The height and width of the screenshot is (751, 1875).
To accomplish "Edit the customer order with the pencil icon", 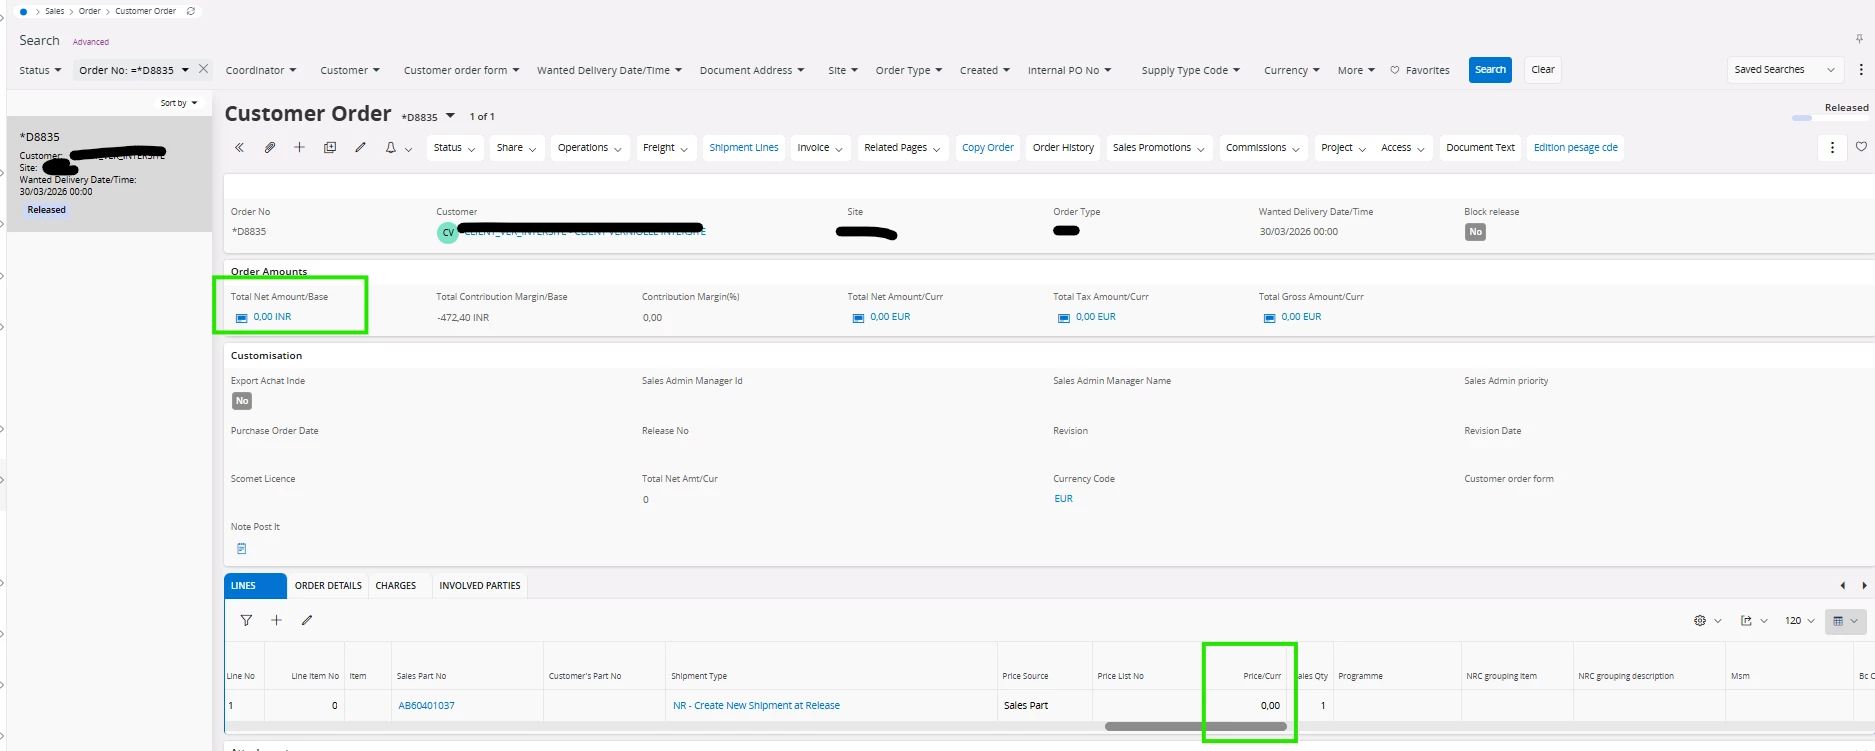I will [x=360, y=147].
